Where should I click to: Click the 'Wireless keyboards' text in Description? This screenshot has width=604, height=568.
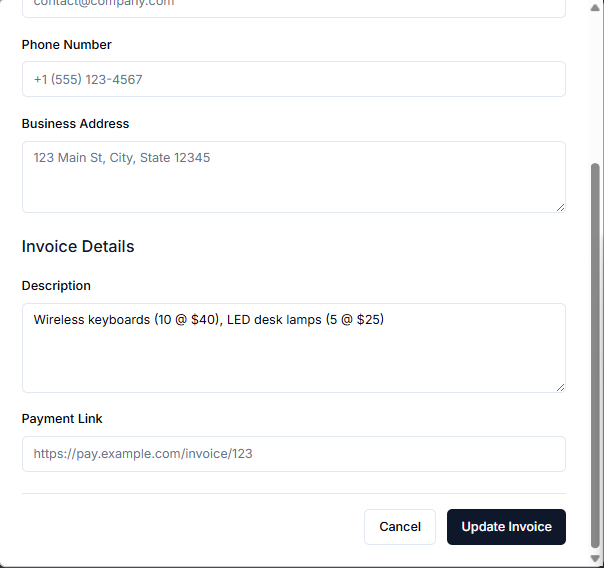(92, 320)
